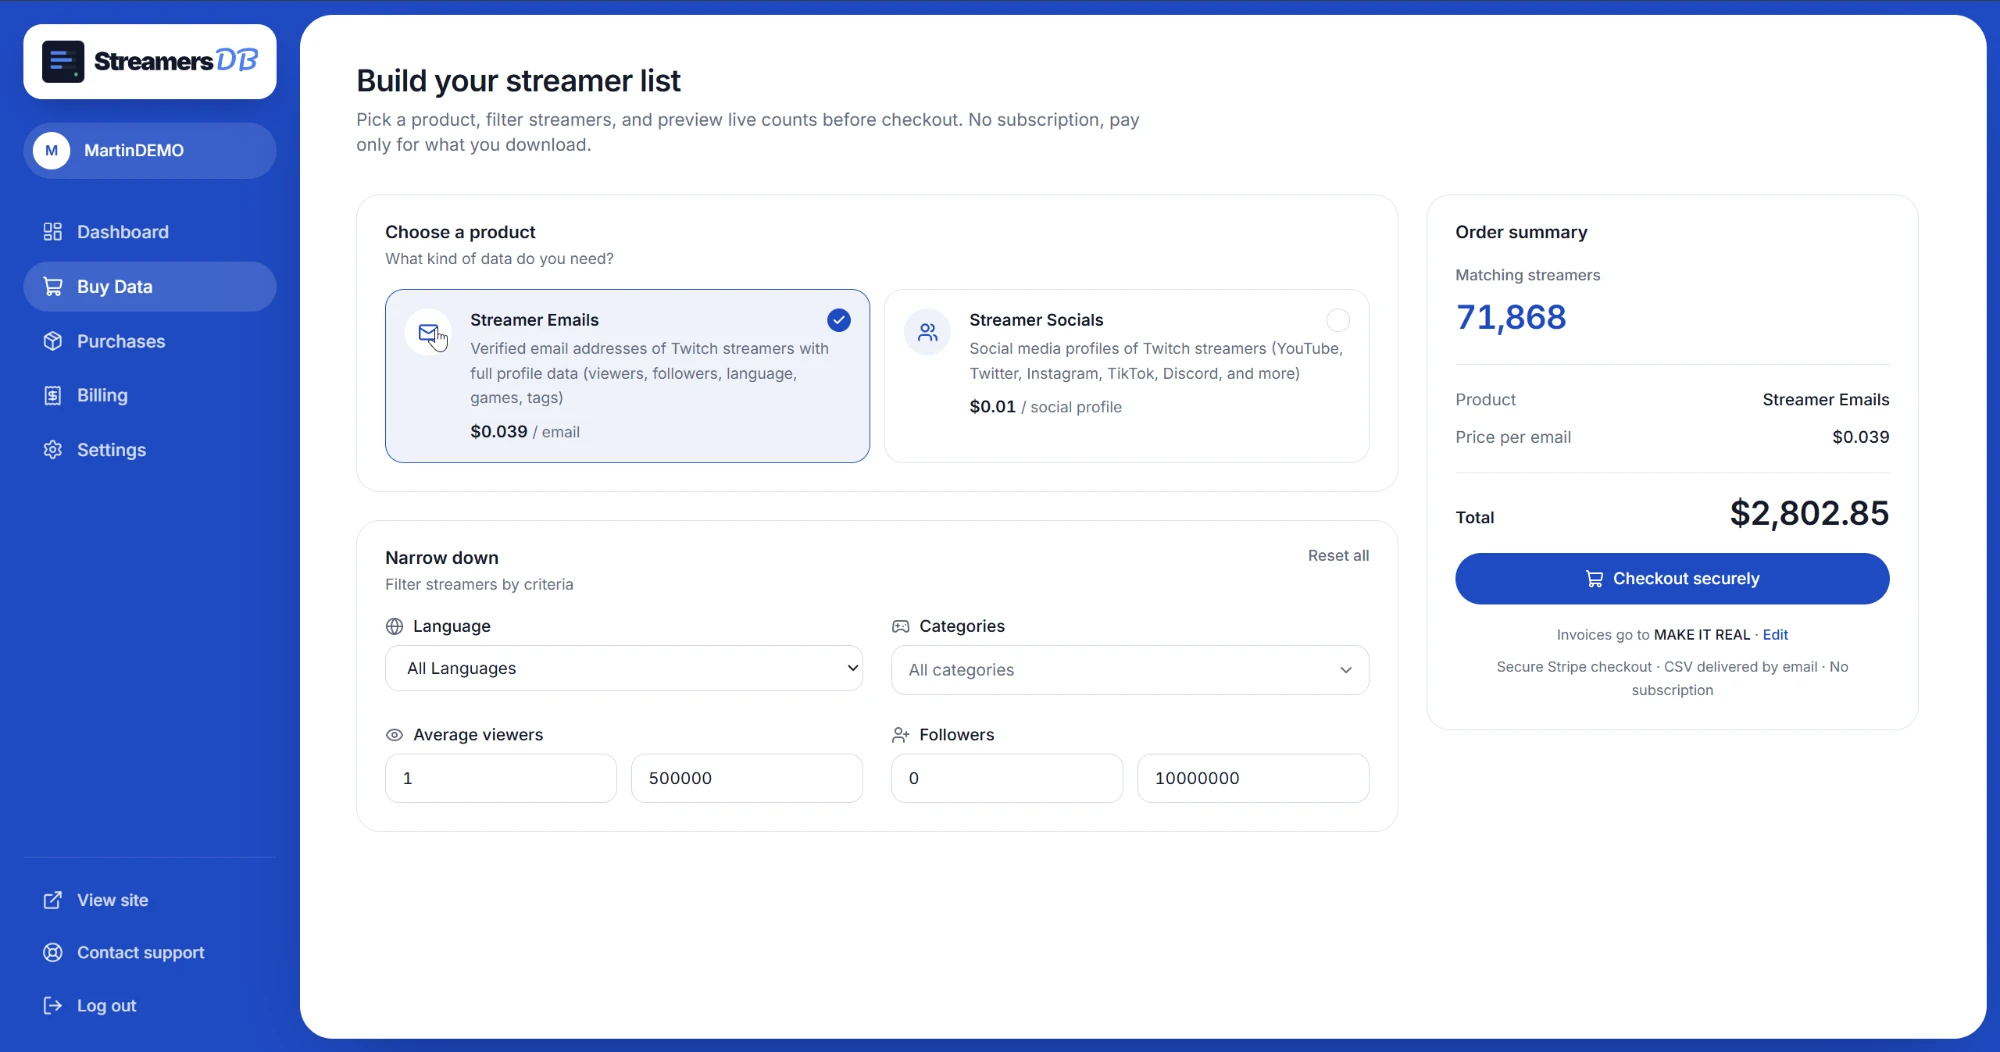Click the MartinDEMO account name
This screenshot has height=1052, width=2000.
tap(134, 151)
